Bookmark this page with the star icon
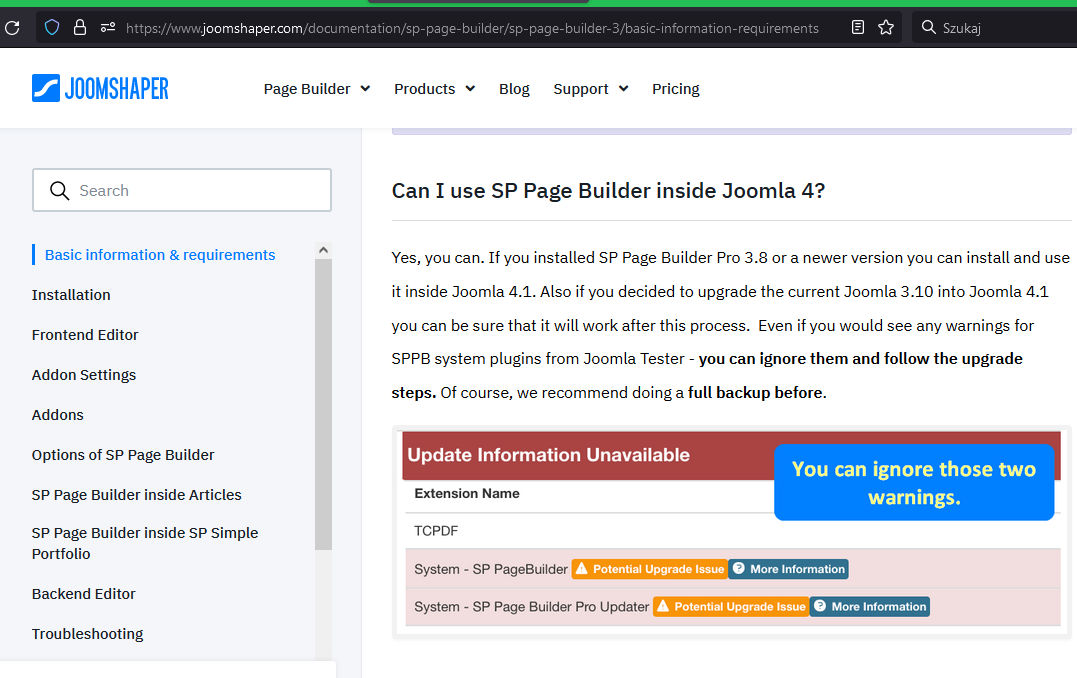 click(x=886, y=28)
